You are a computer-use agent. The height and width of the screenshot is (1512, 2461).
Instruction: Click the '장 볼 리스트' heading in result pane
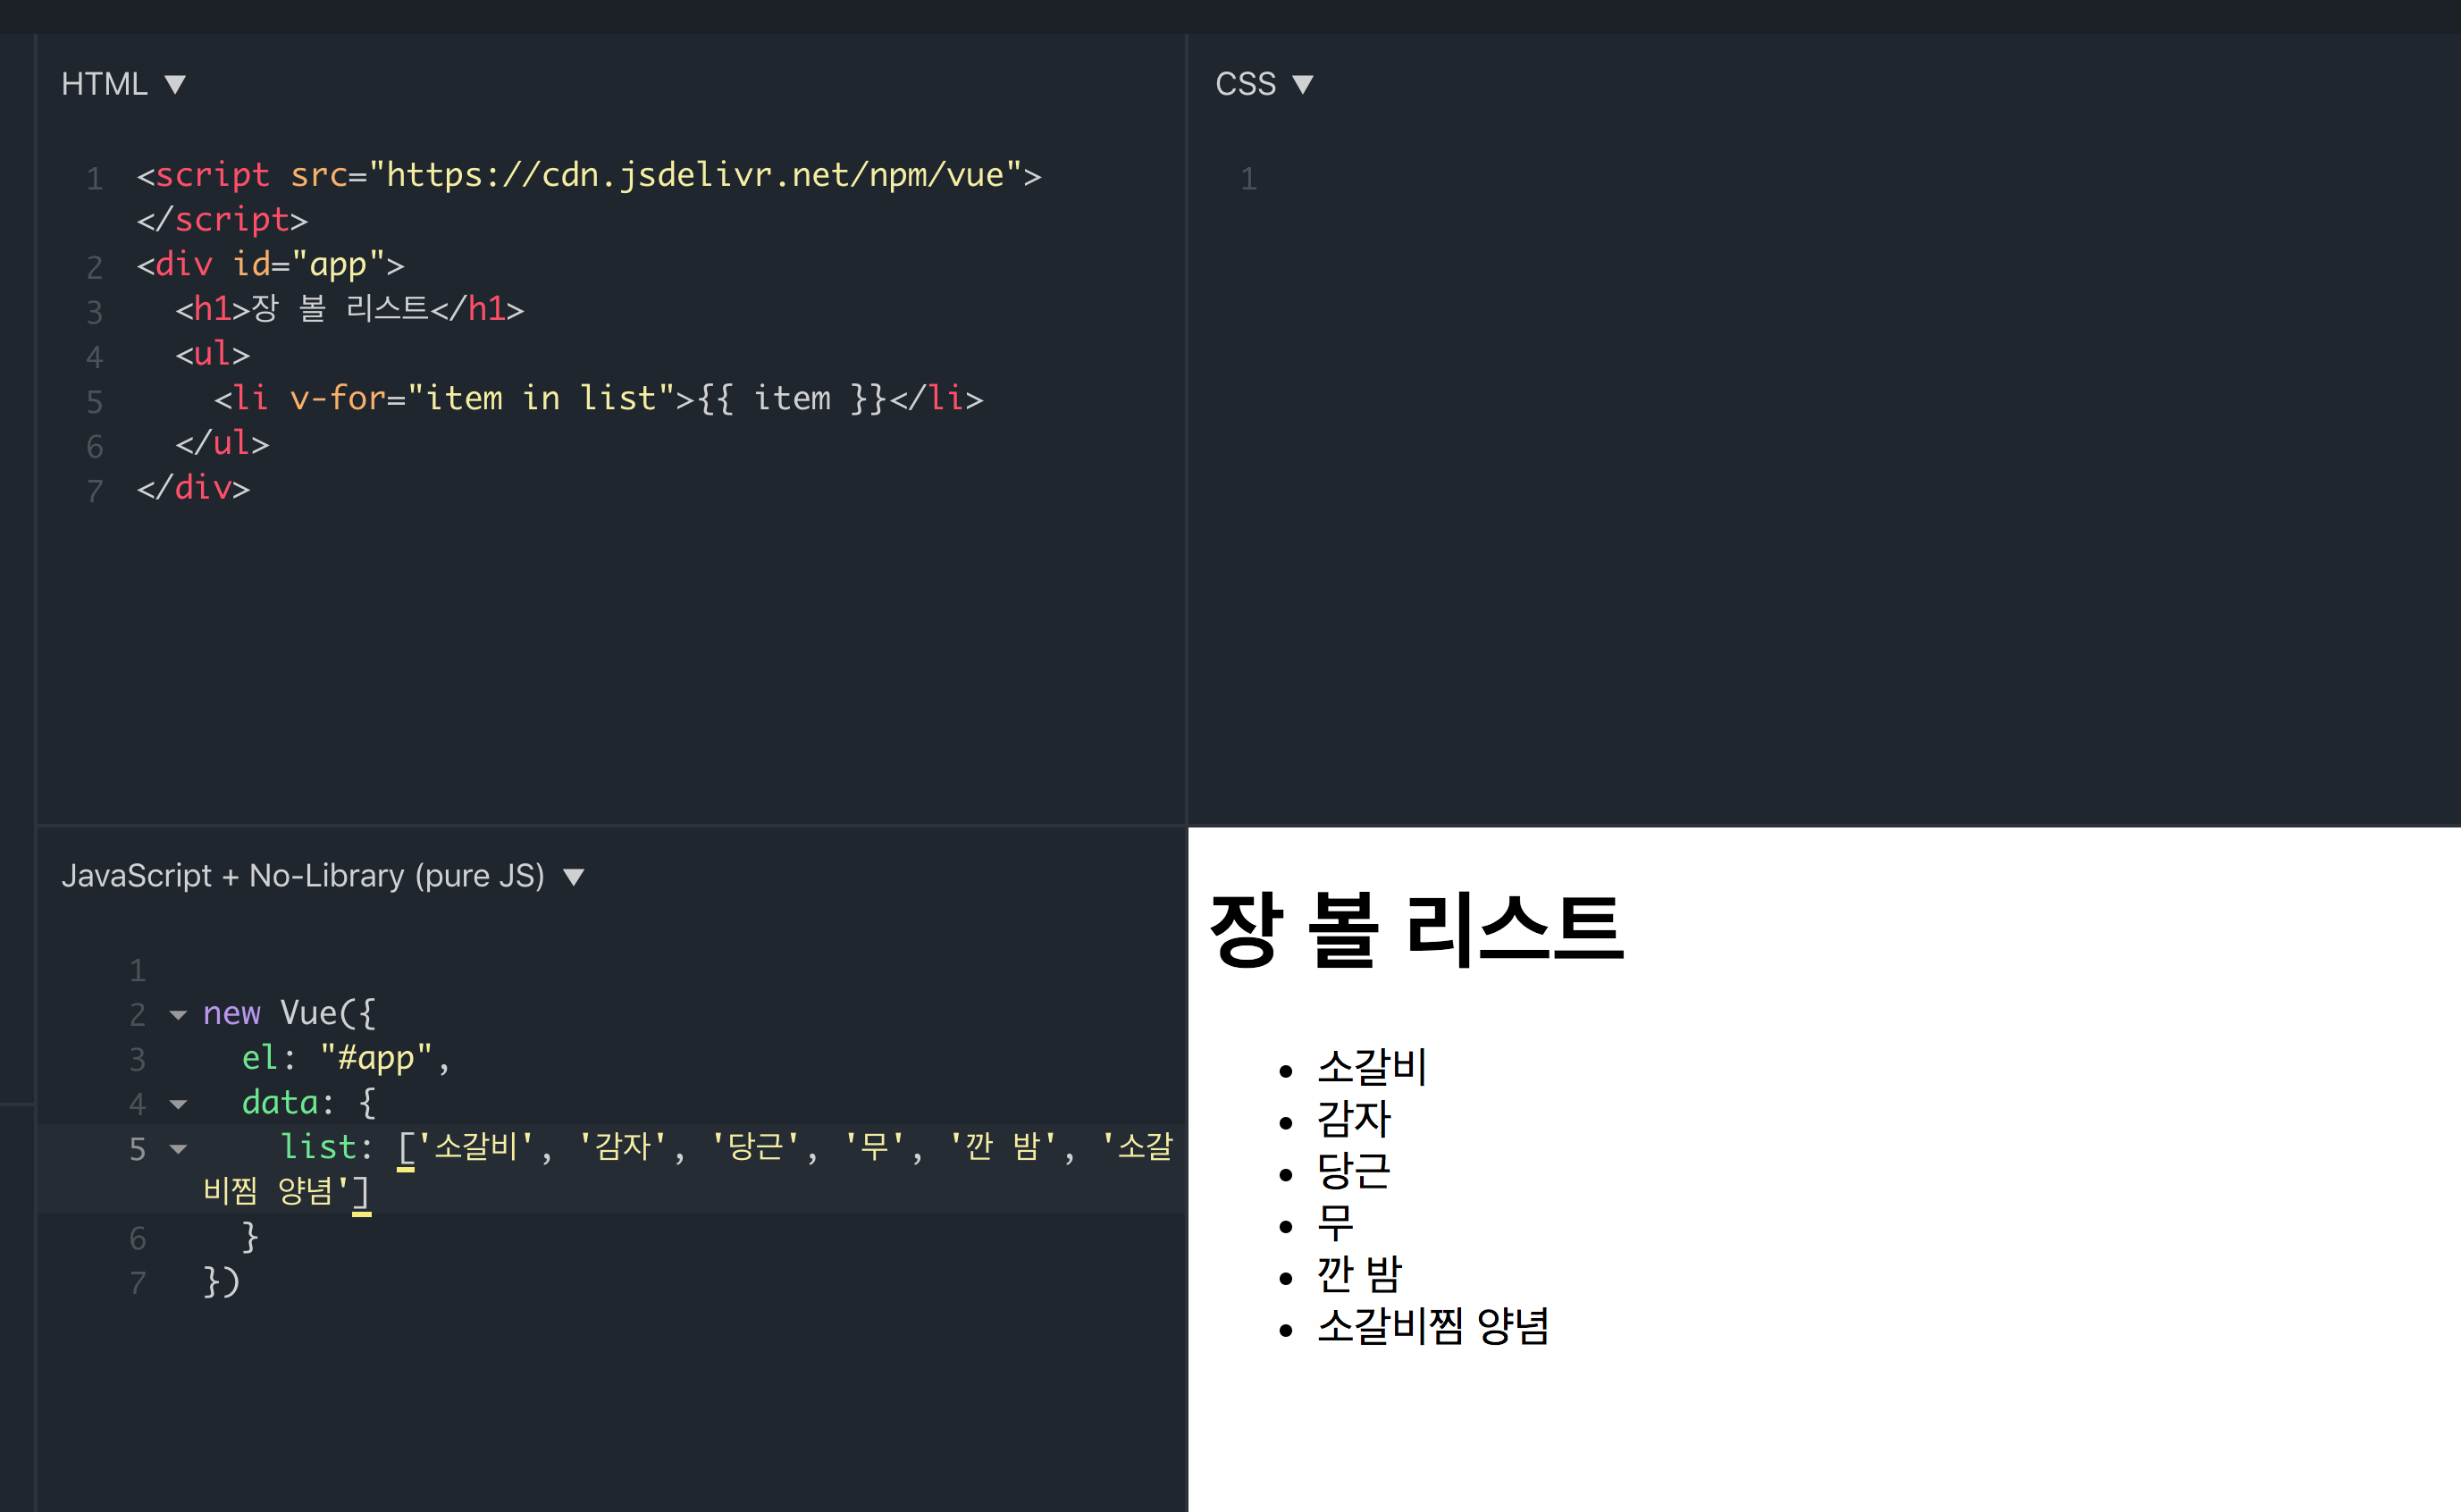[x=1415, y=930]
